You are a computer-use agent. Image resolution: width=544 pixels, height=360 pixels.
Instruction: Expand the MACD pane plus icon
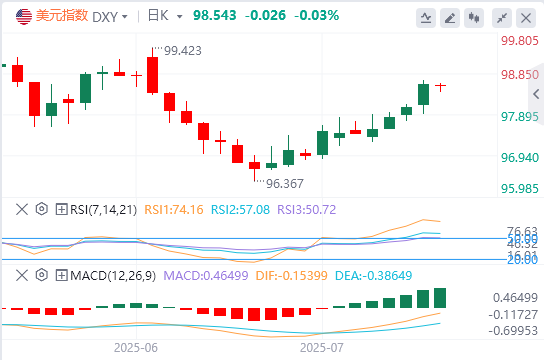pyautogui.click(x=61, y=276)
